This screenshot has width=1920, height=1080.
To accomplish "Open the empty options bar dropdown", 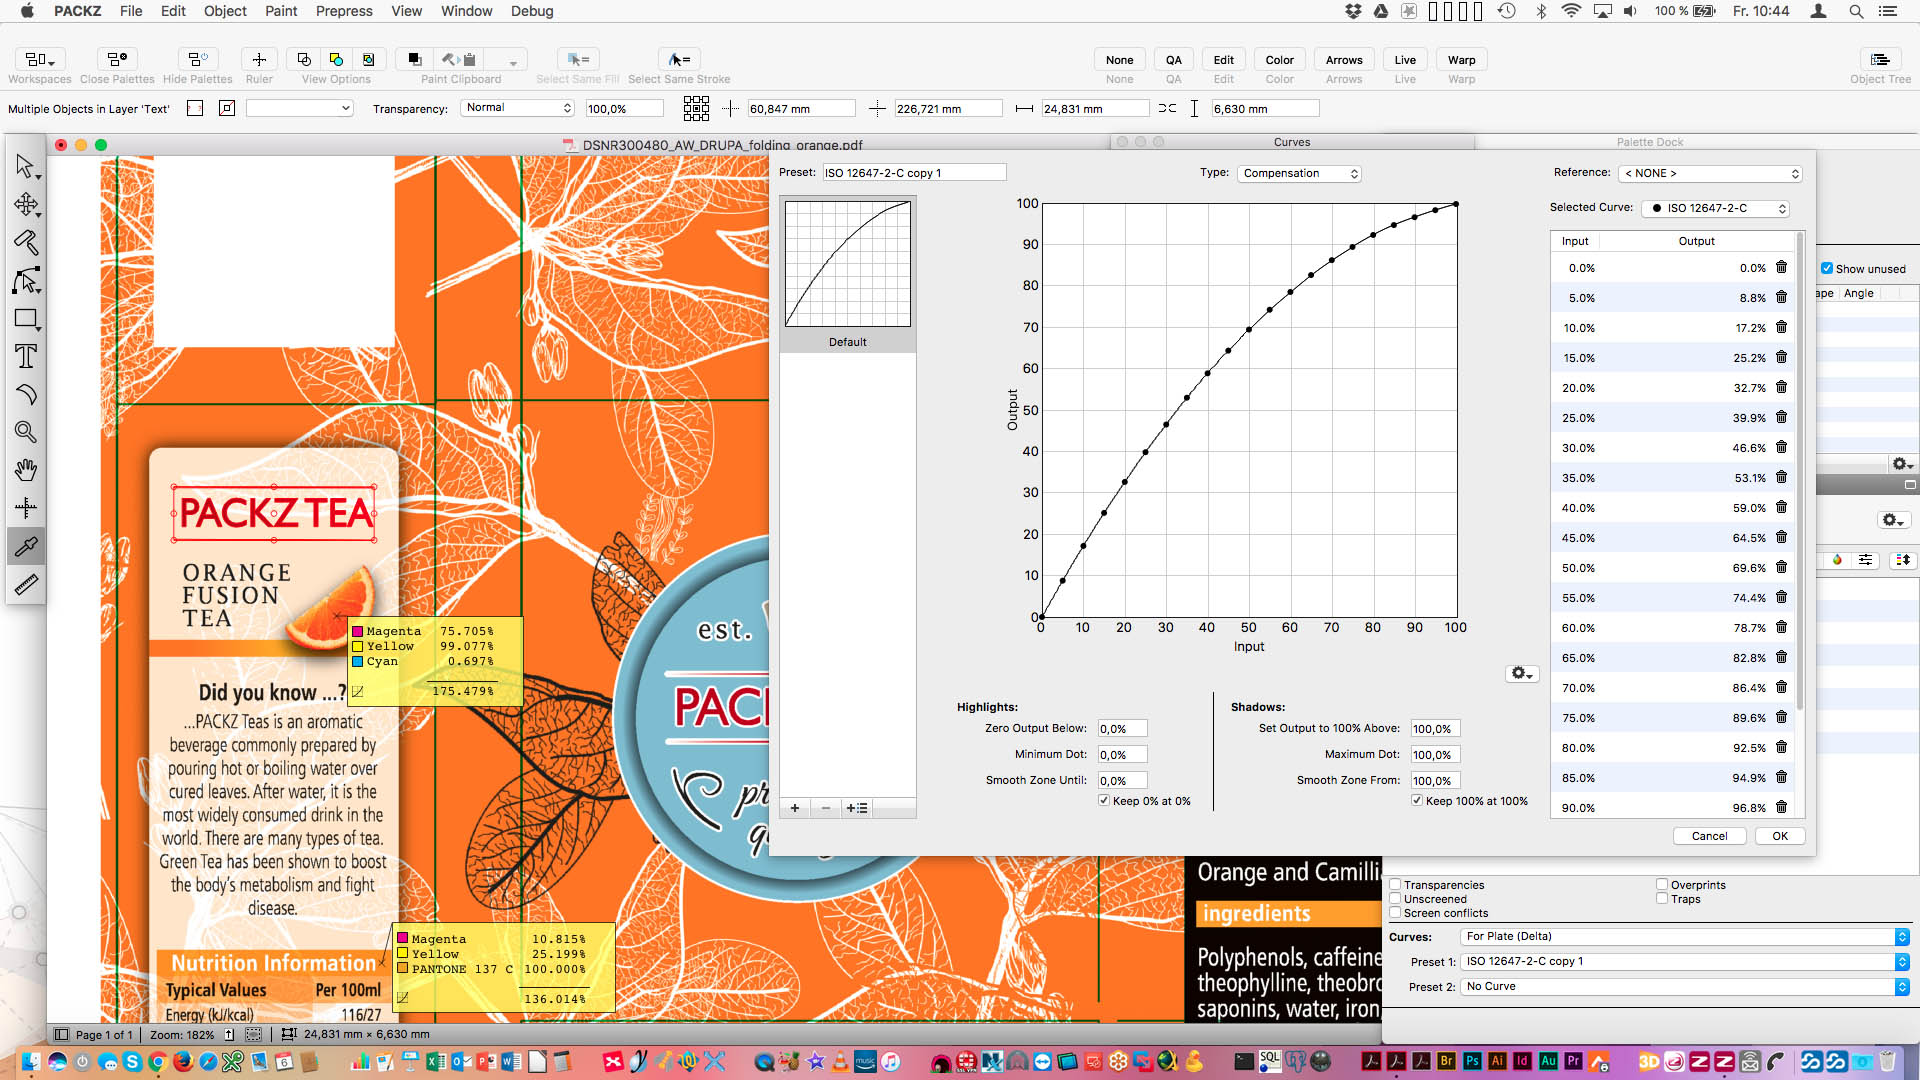I will click(x=300, y=108).
